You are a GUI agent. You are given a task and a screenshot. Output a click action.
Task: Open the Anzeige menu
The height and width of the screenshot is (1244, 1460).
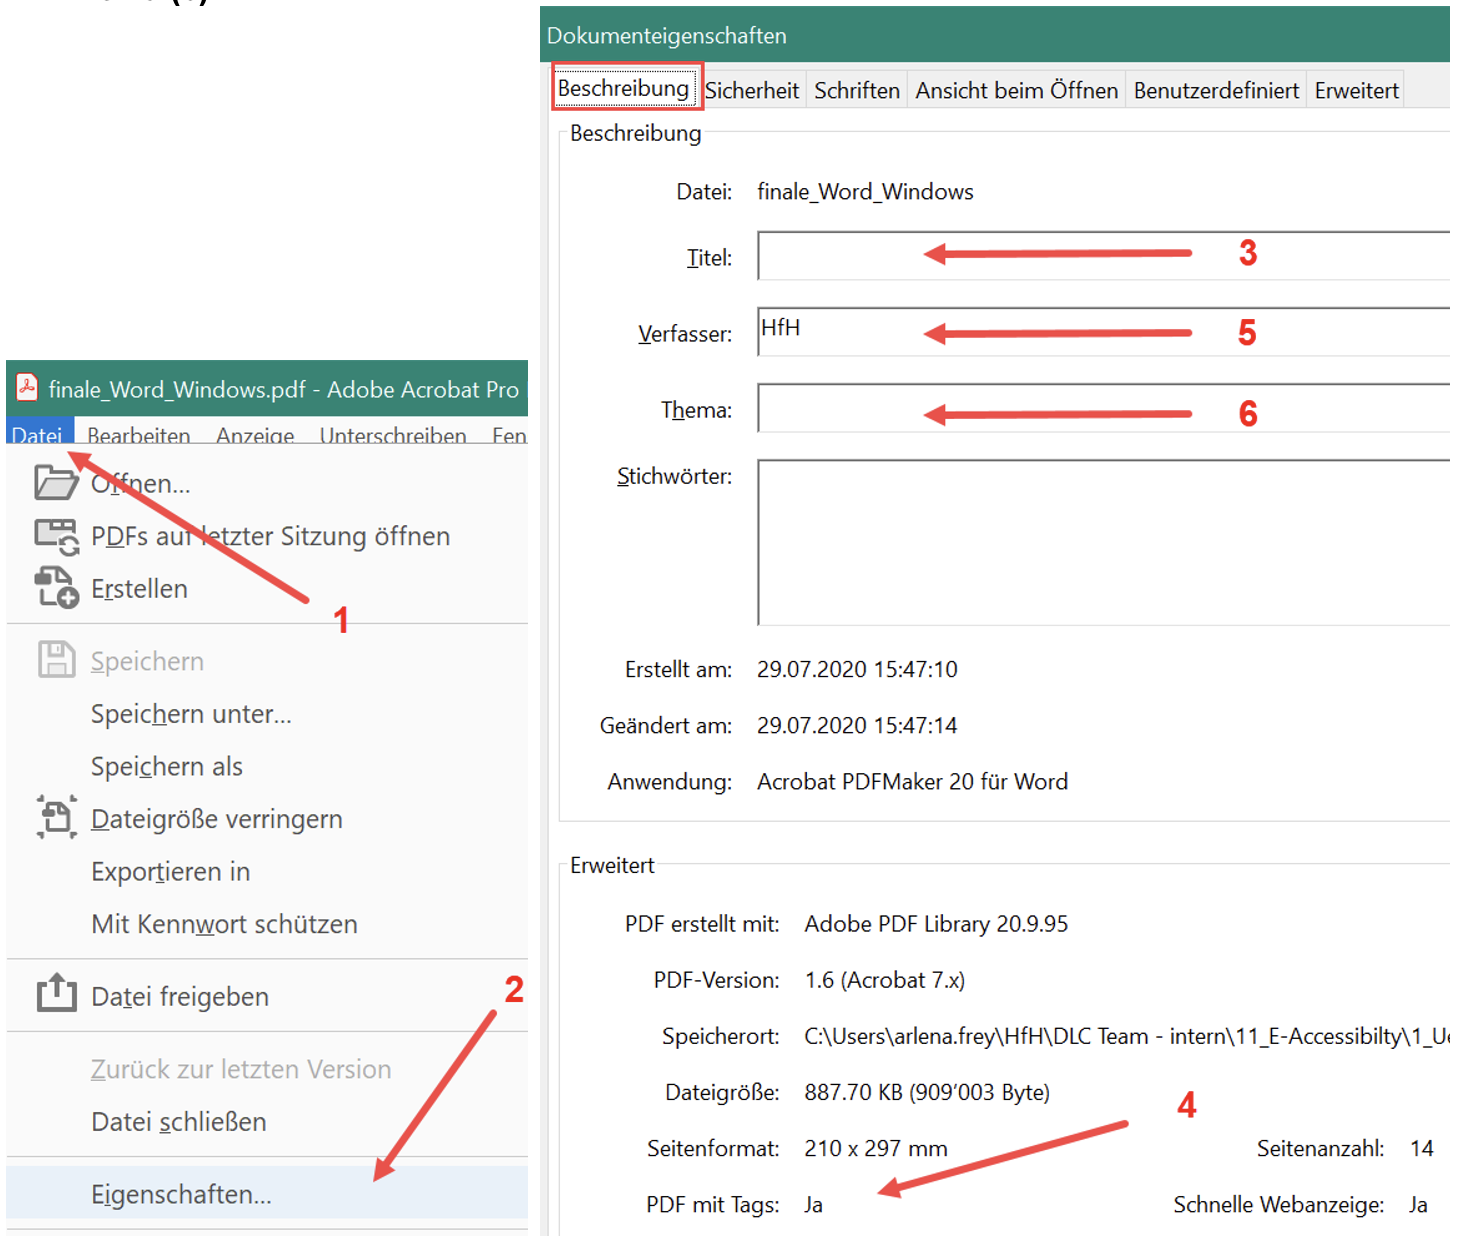pos(255,436)
